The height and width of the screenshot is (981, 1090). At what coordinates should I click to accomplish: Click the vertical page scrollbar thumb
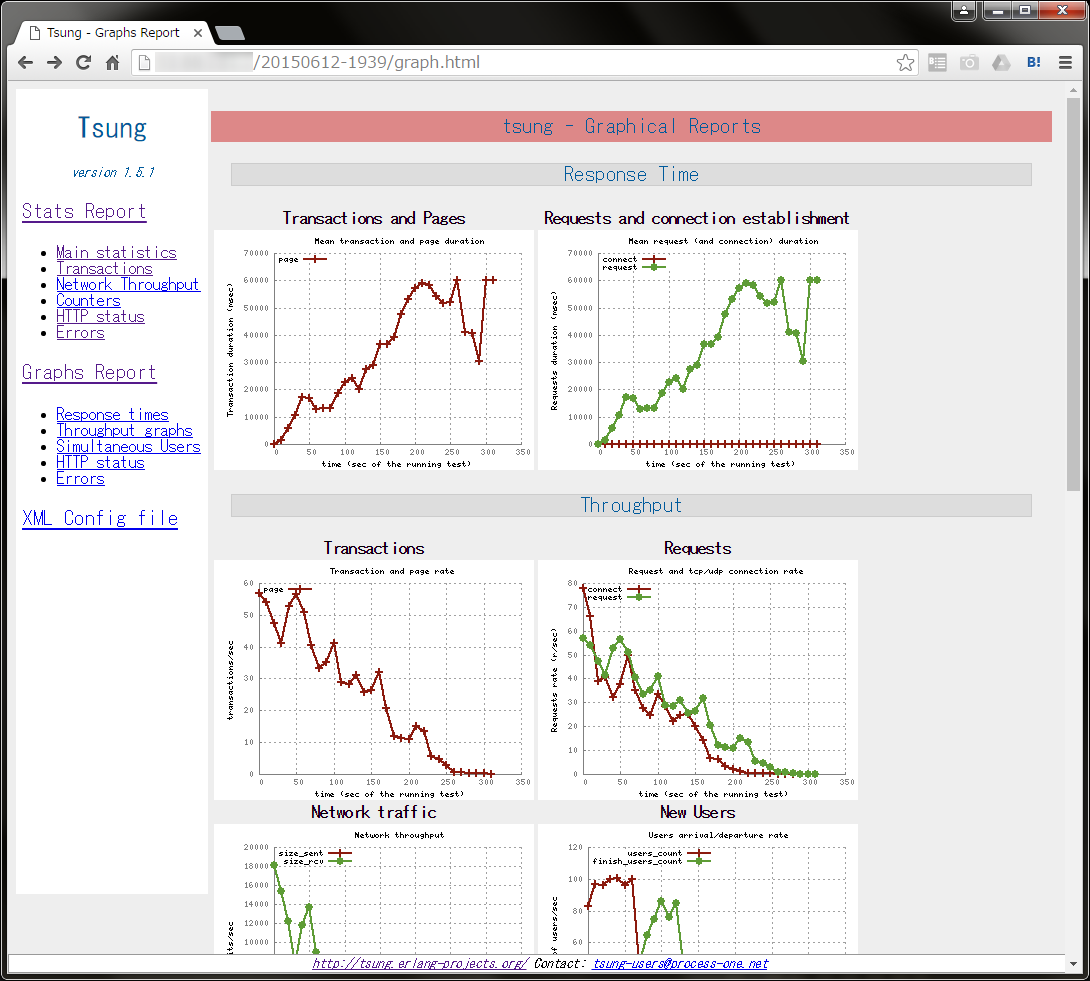[x=1073, y=290]
